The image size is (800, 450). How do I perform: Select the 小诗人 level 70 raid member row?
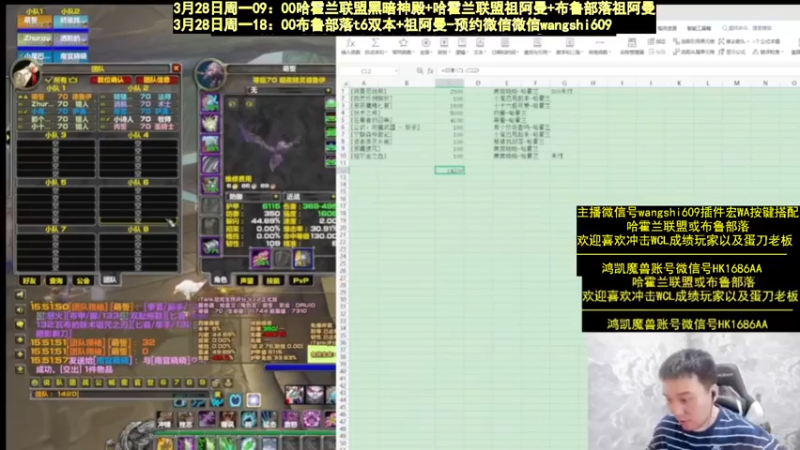click(138, 119)
